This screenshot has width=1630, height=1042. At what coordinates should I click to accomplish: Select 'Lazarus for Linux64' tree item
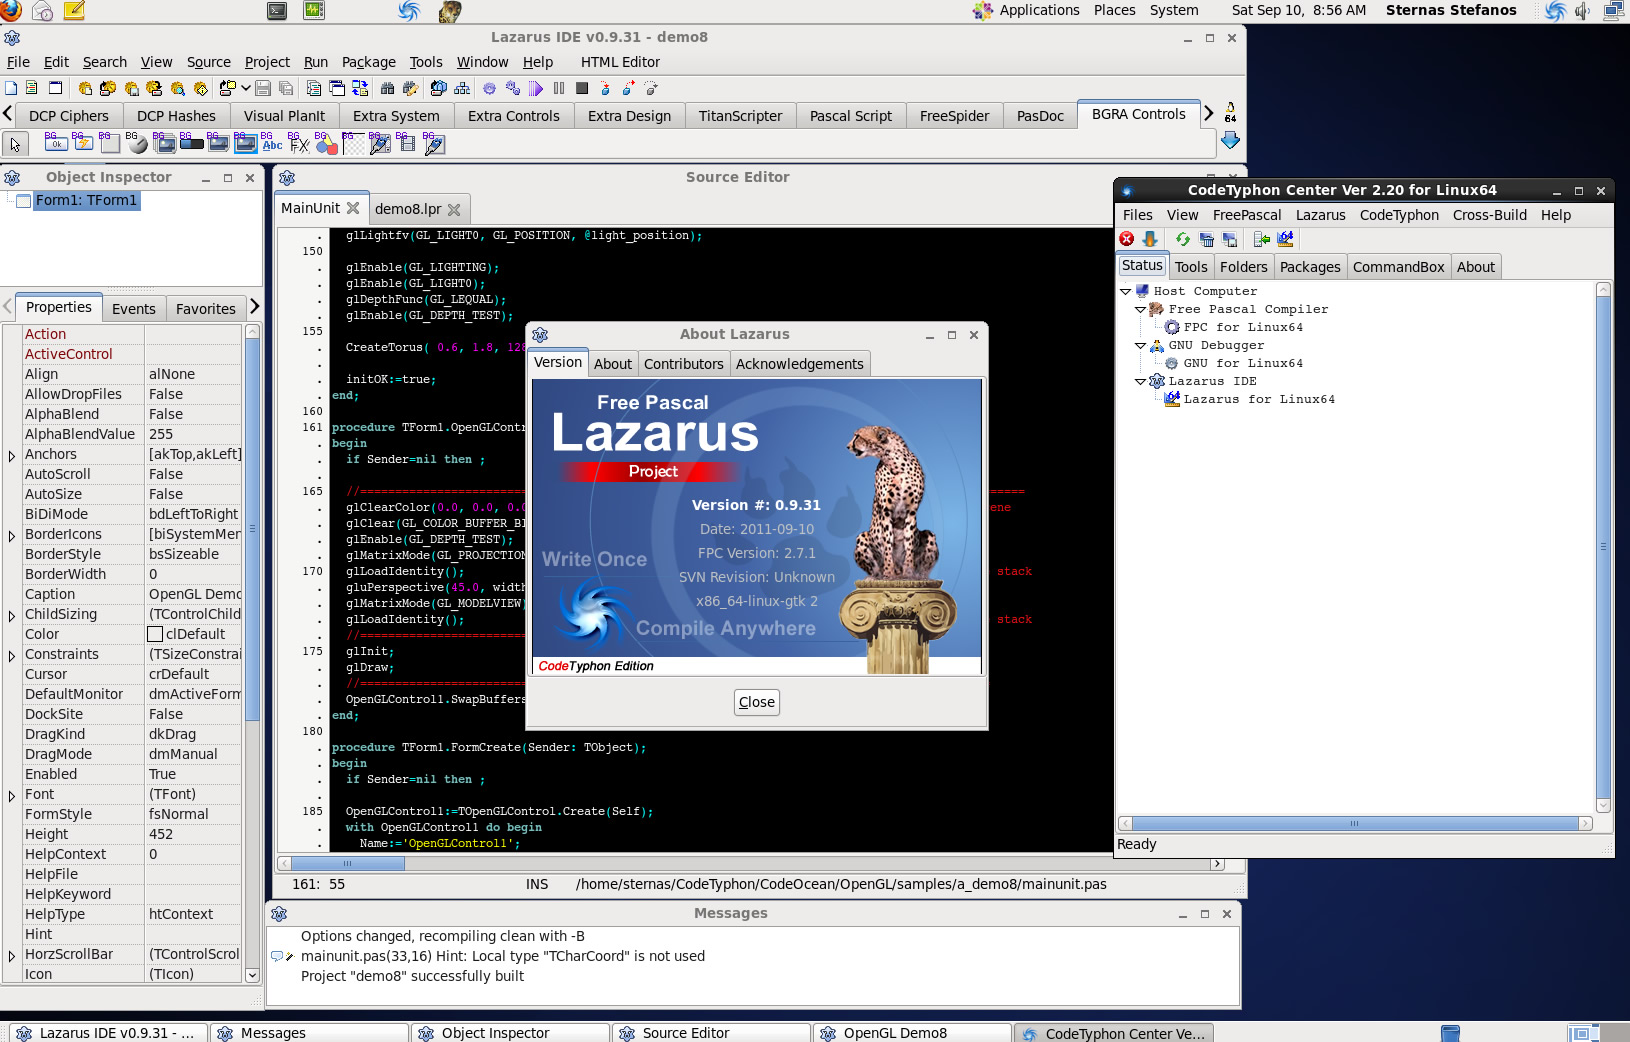tap(1259, 399)
